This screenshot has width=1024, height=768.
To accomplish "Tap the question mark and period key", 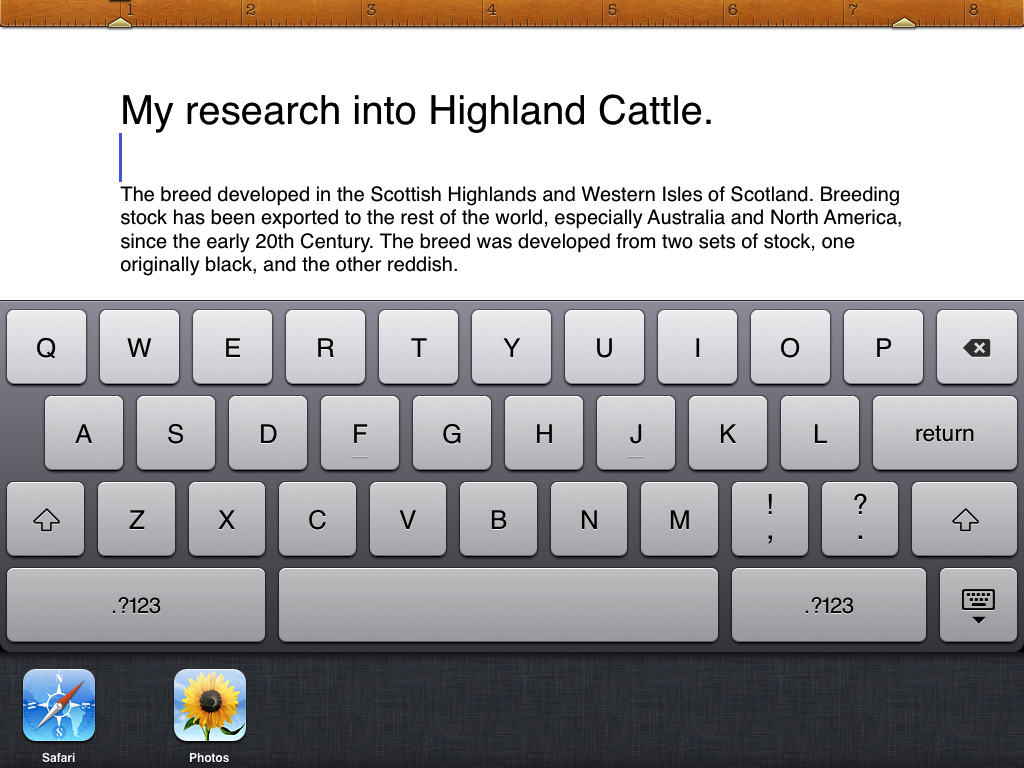I will (860, 519).
